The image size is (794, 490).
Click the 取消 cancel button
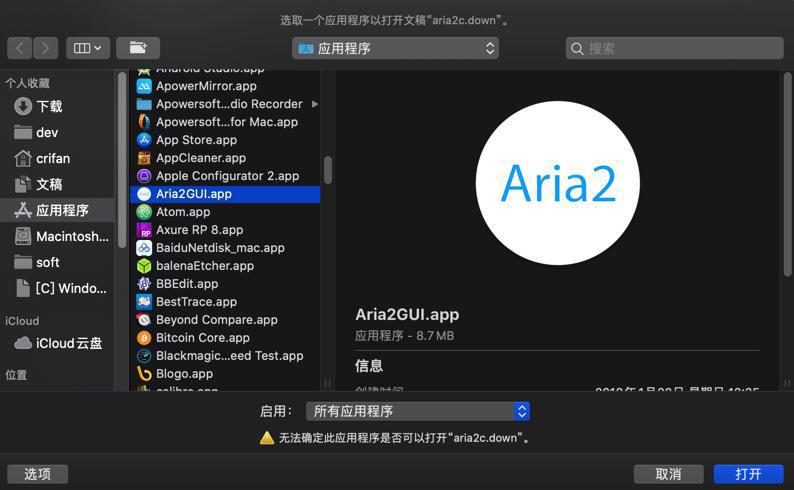click(x=668, y=474)
